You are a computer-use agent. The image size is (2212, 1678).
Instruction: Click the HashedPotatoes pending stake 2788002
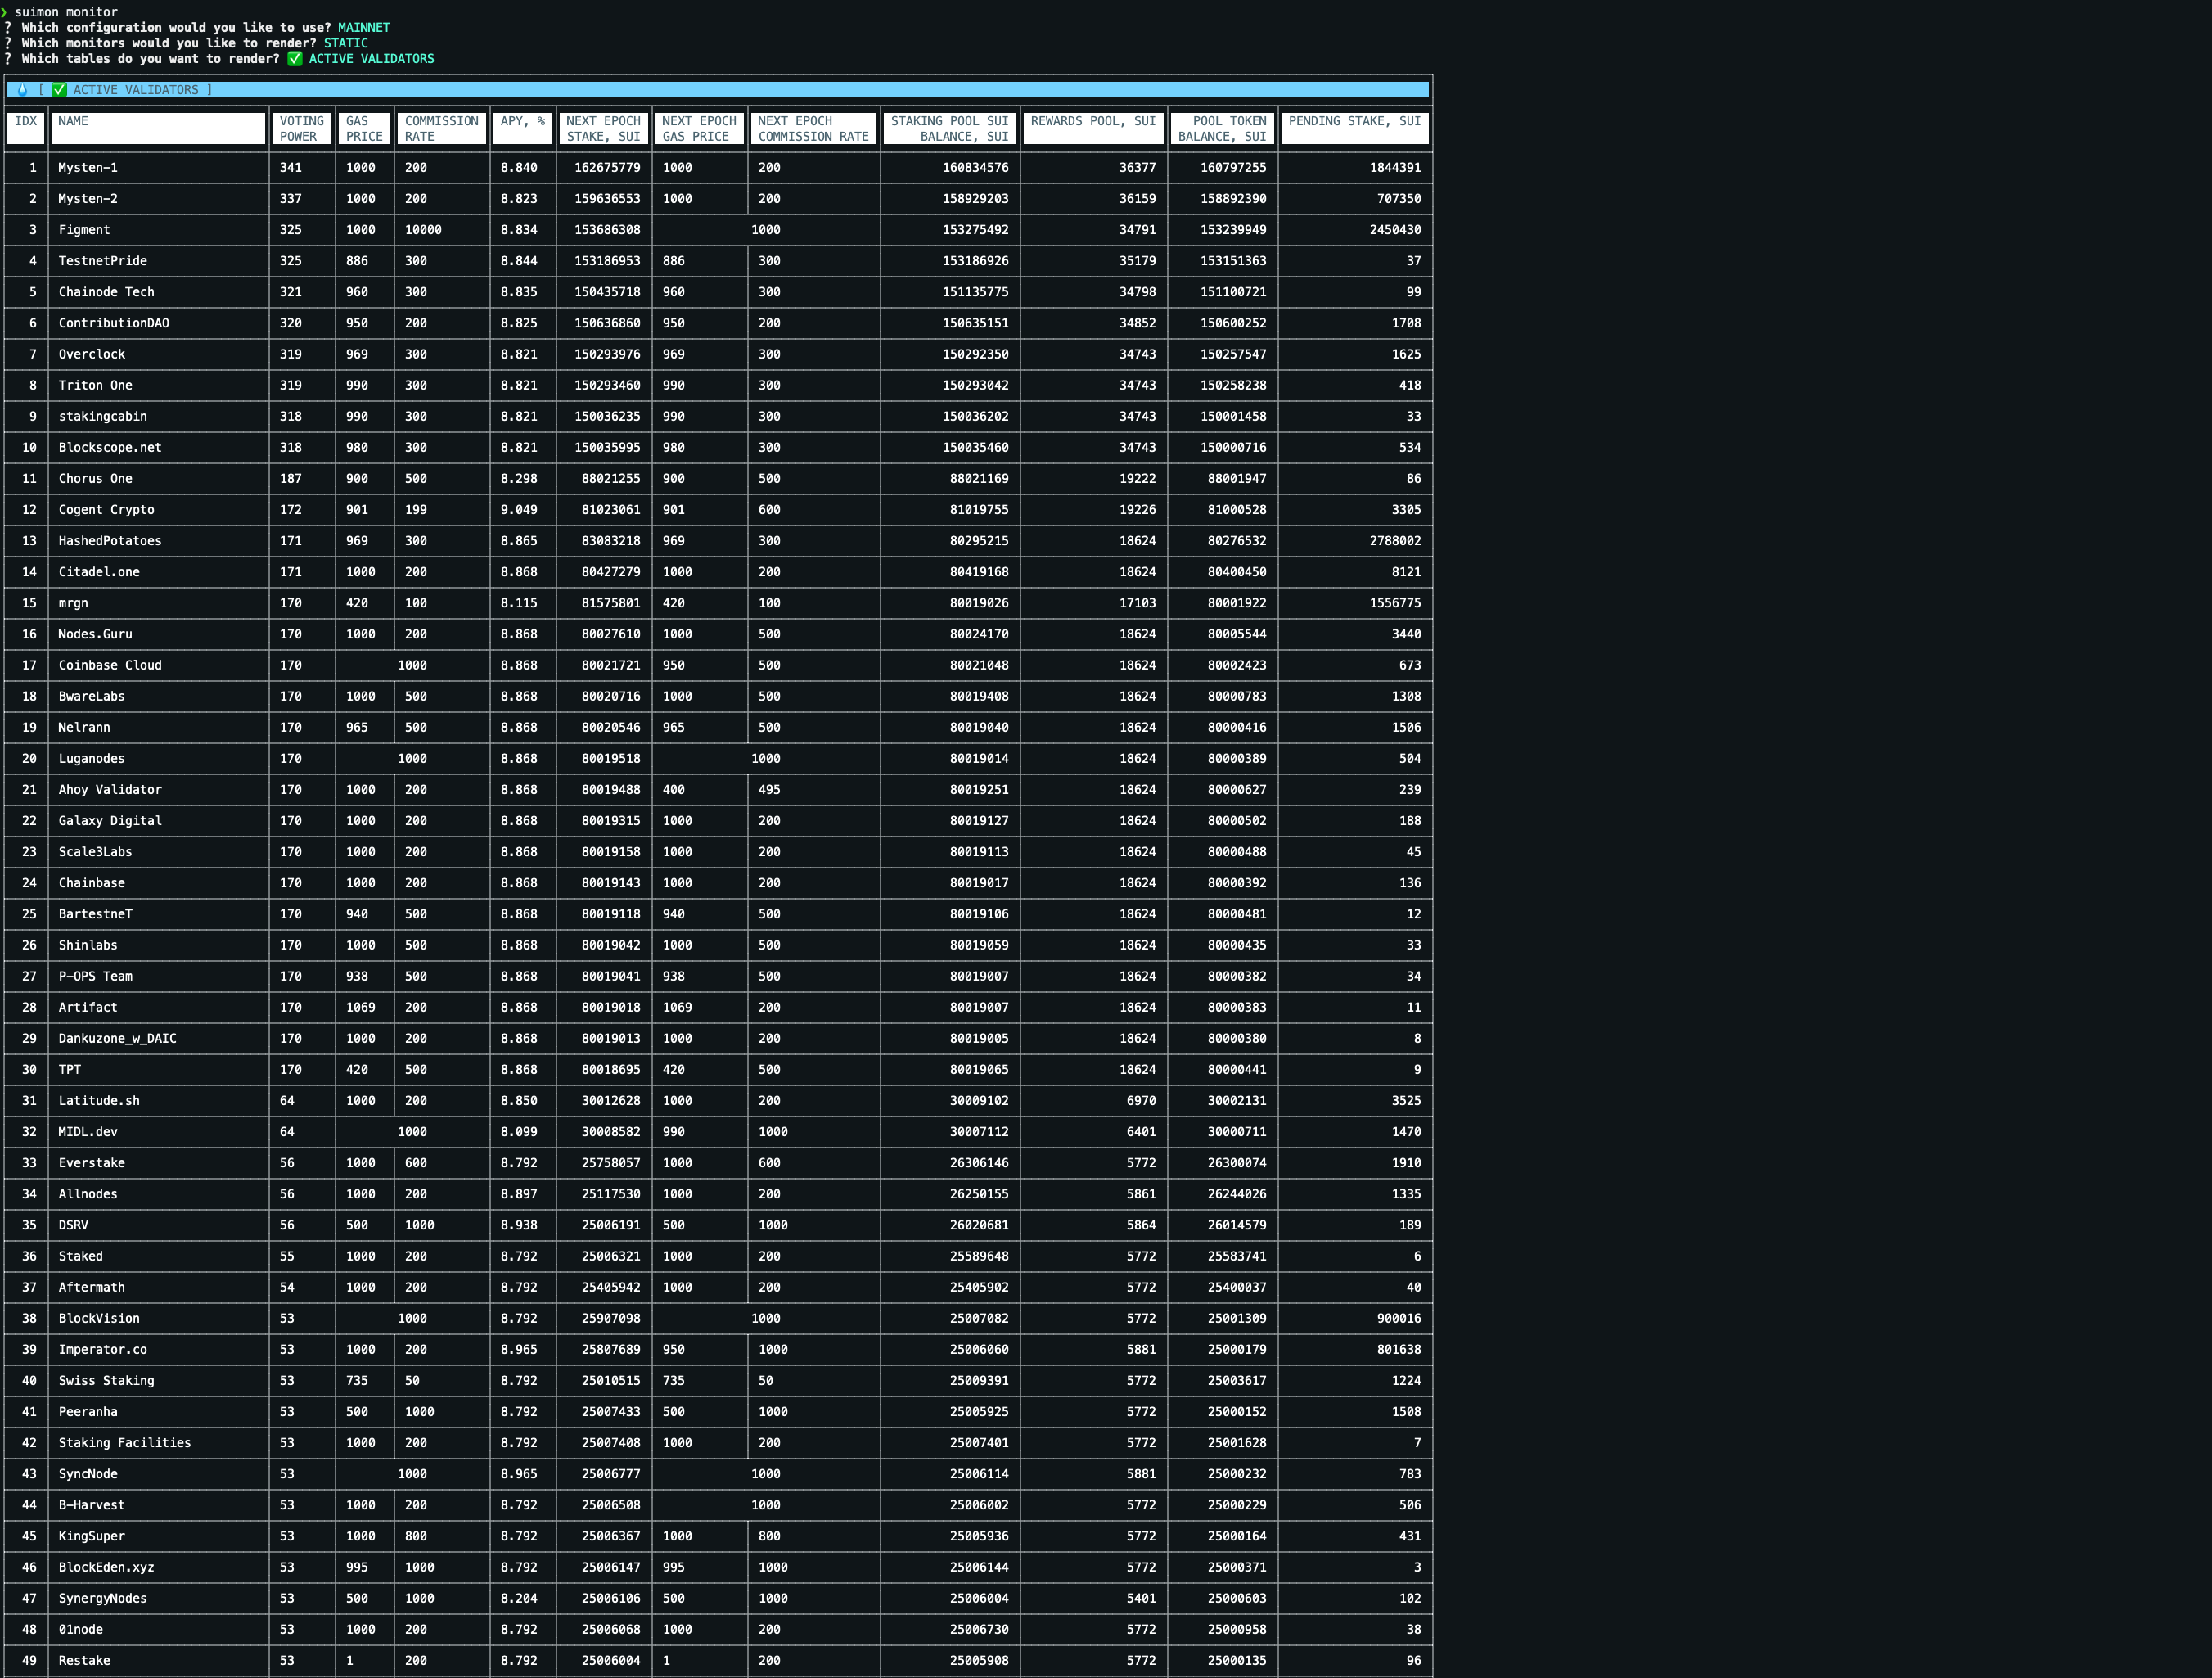[1395, 541]
